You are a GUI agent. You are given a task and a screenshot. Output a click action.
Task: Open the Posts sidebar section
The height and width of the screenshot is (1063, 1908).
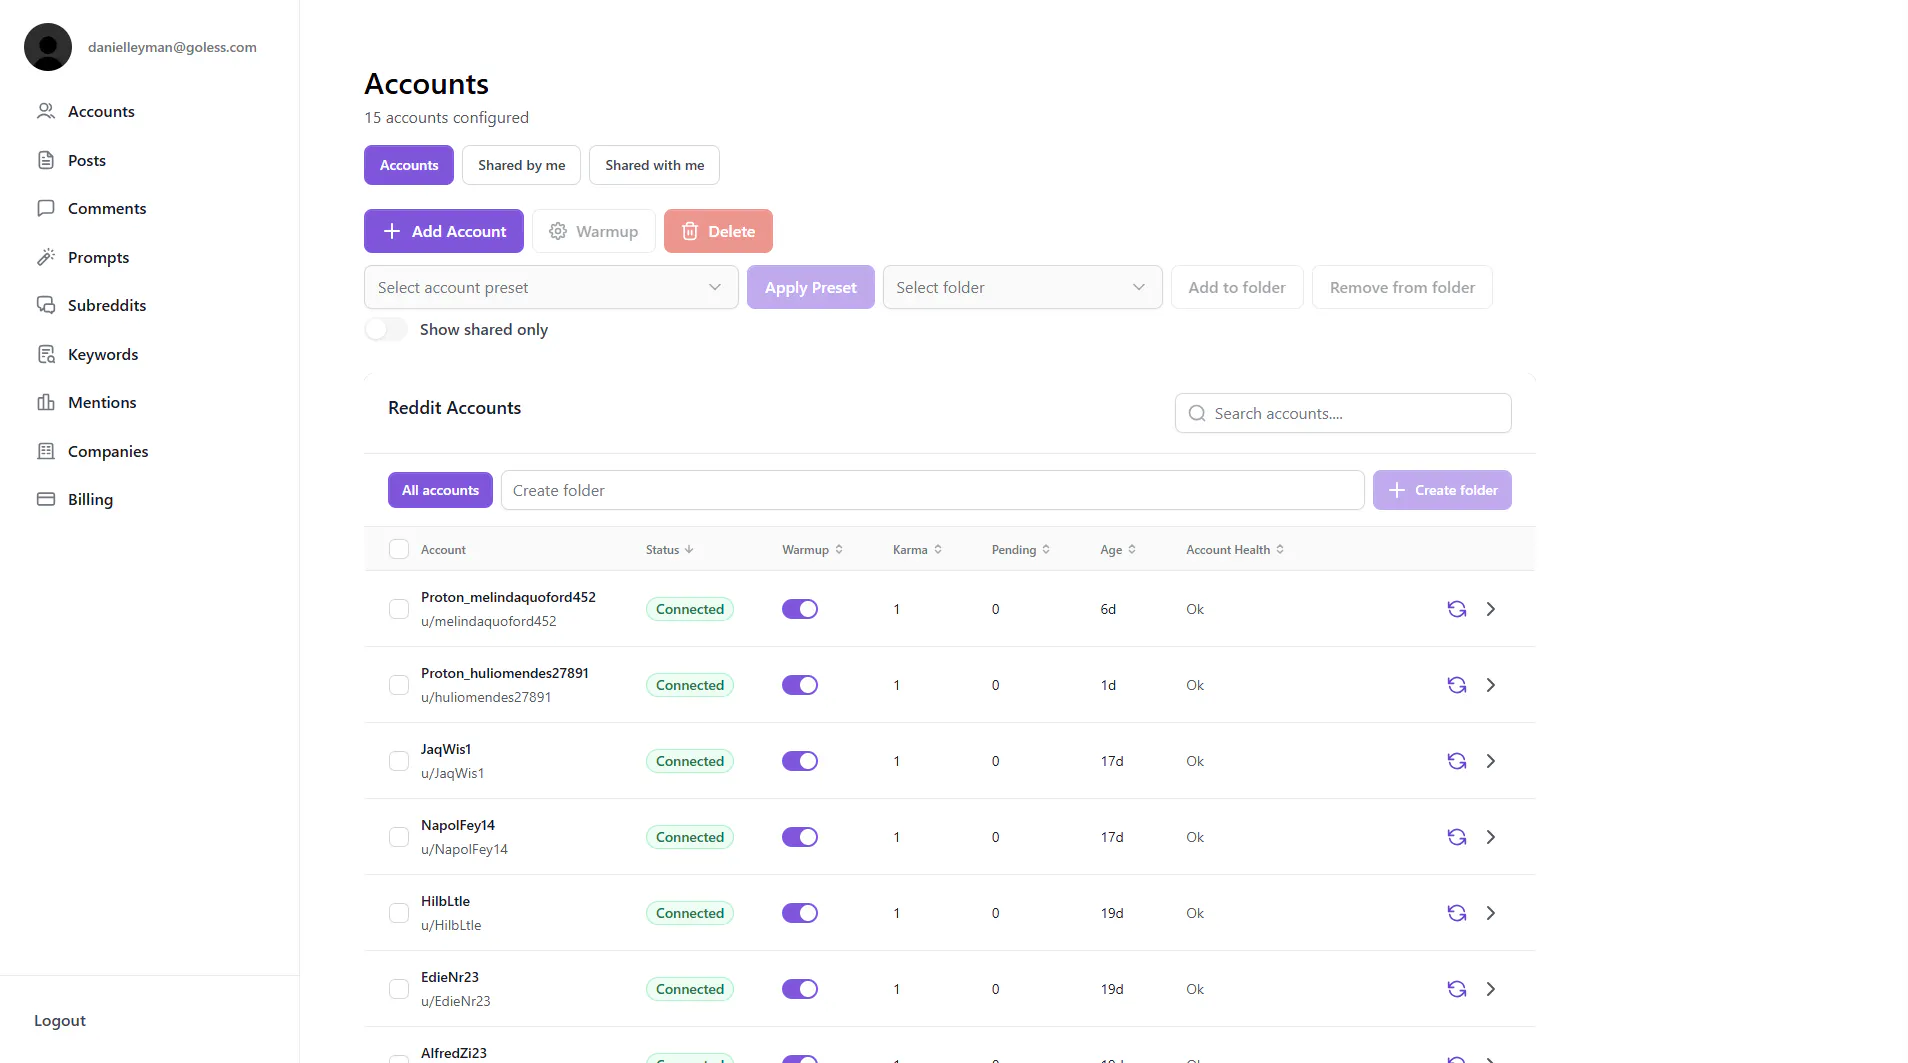tap(71, 160)
